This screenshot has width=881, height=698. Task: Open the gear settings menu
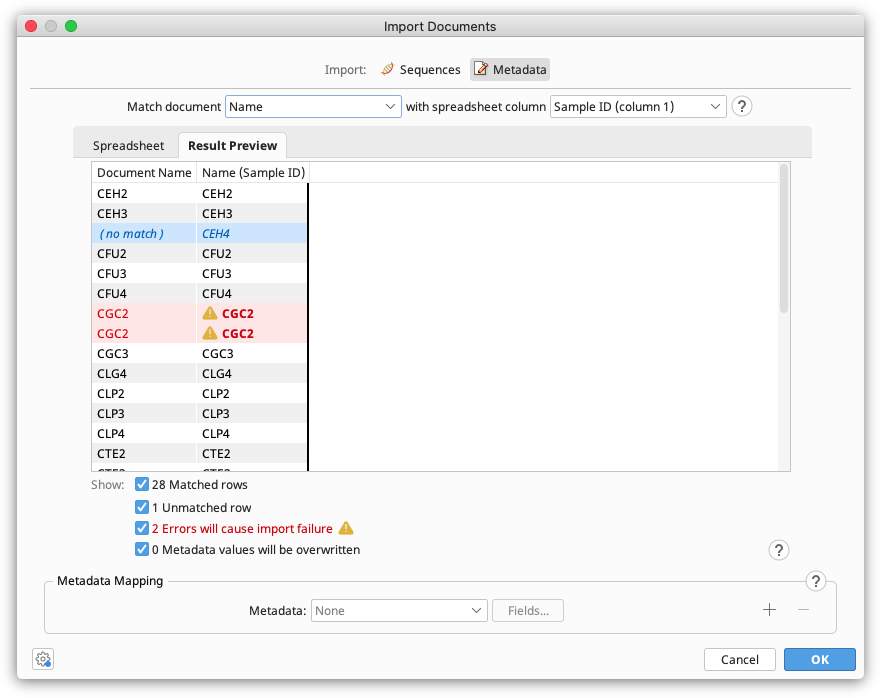click(x=43, y=659)
